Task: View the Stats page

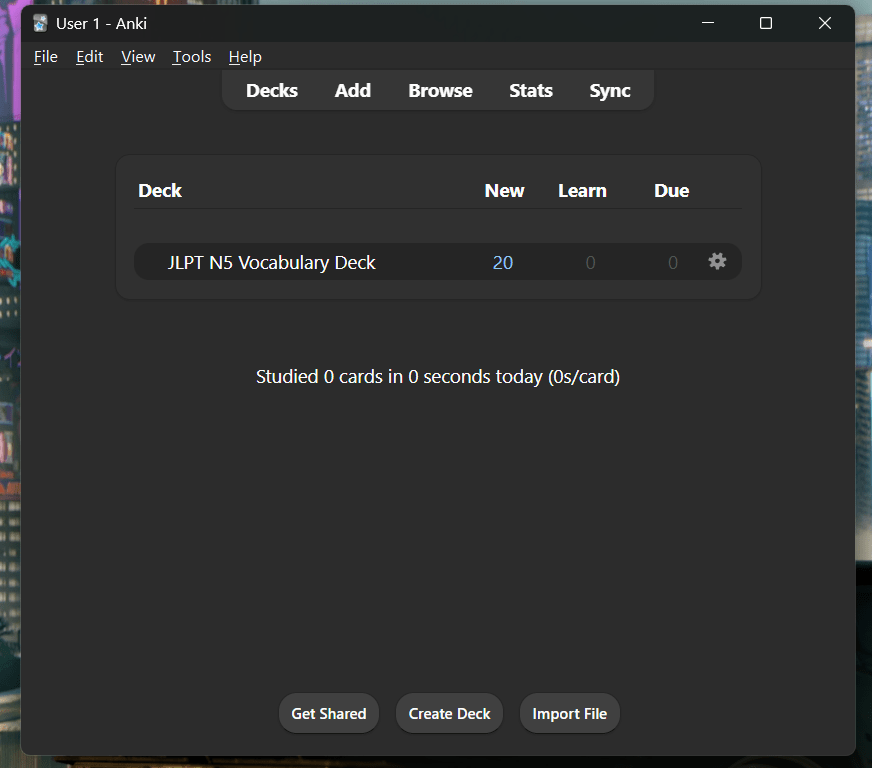Action: click(530, 91)
